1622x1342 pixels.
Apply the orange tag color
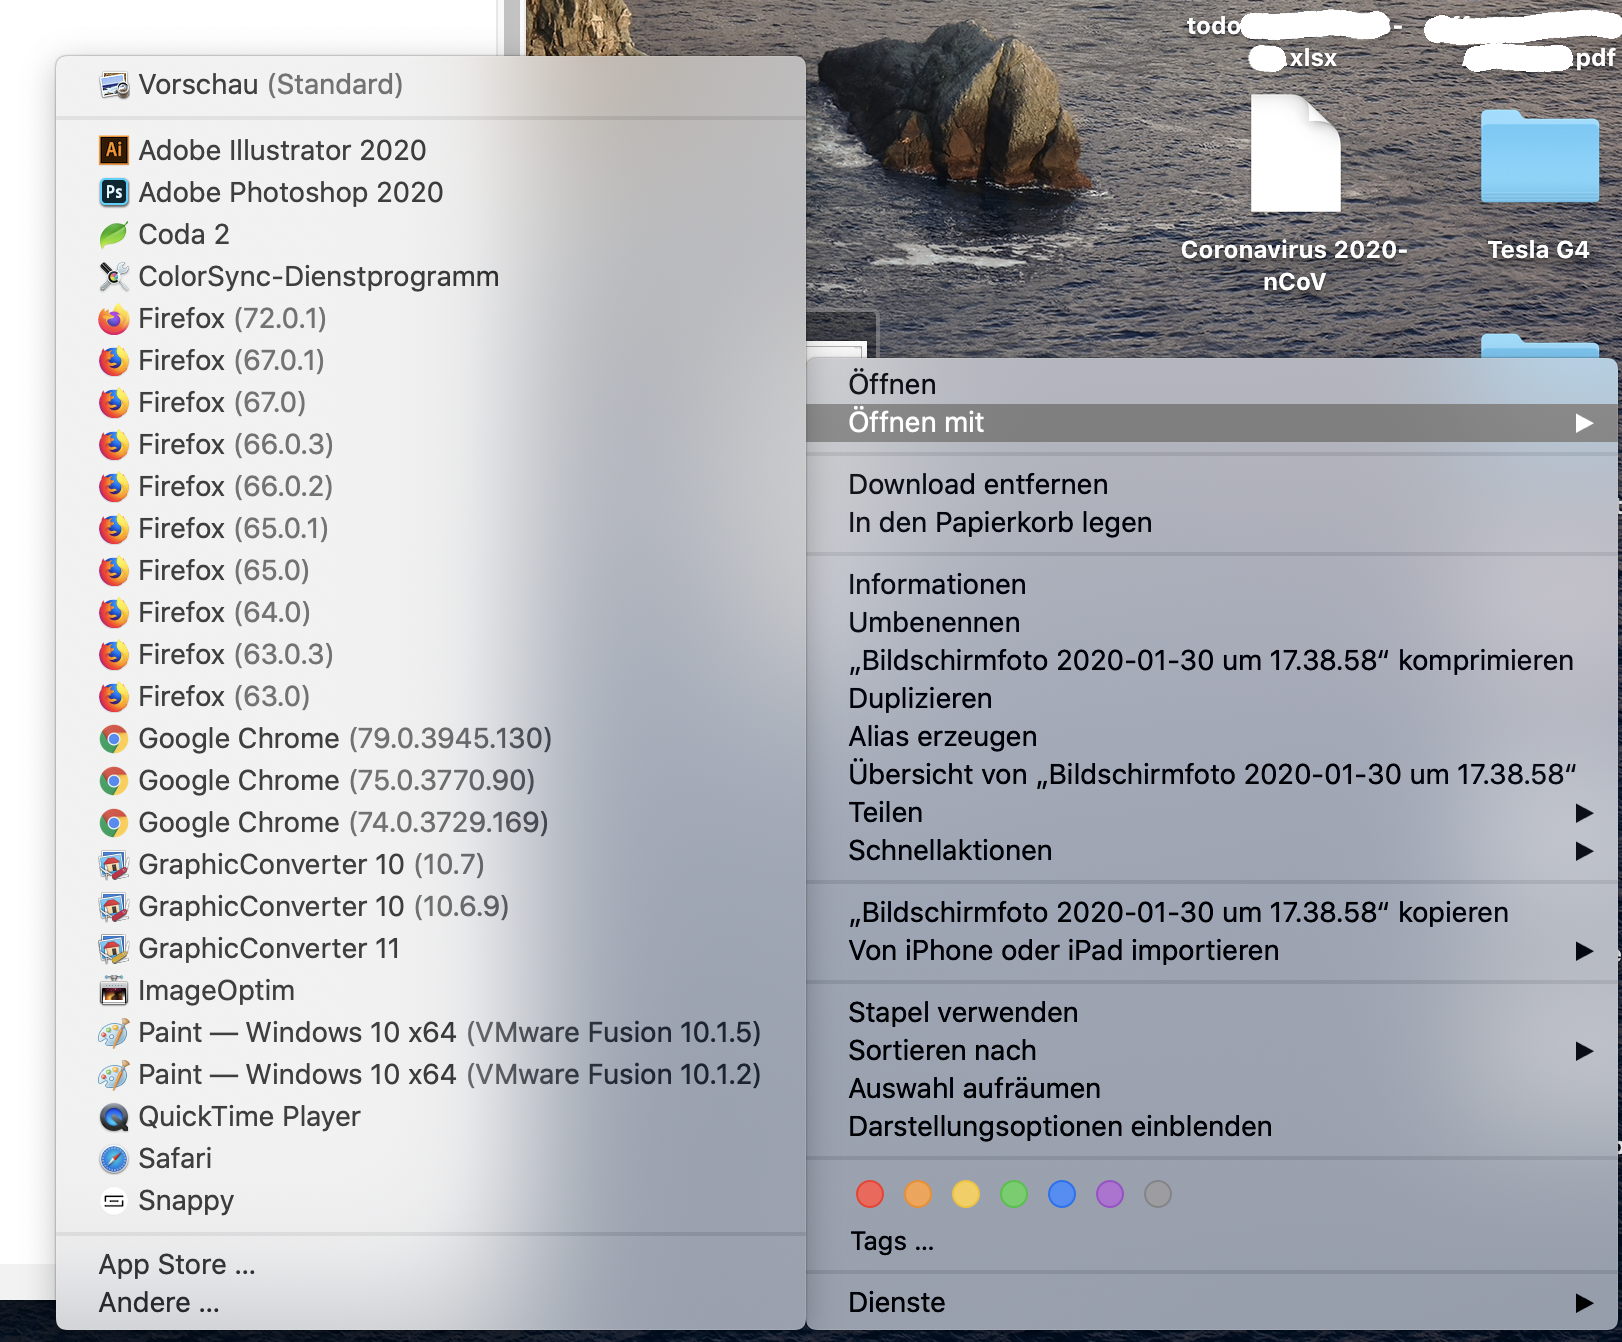tap(918, 1194)
